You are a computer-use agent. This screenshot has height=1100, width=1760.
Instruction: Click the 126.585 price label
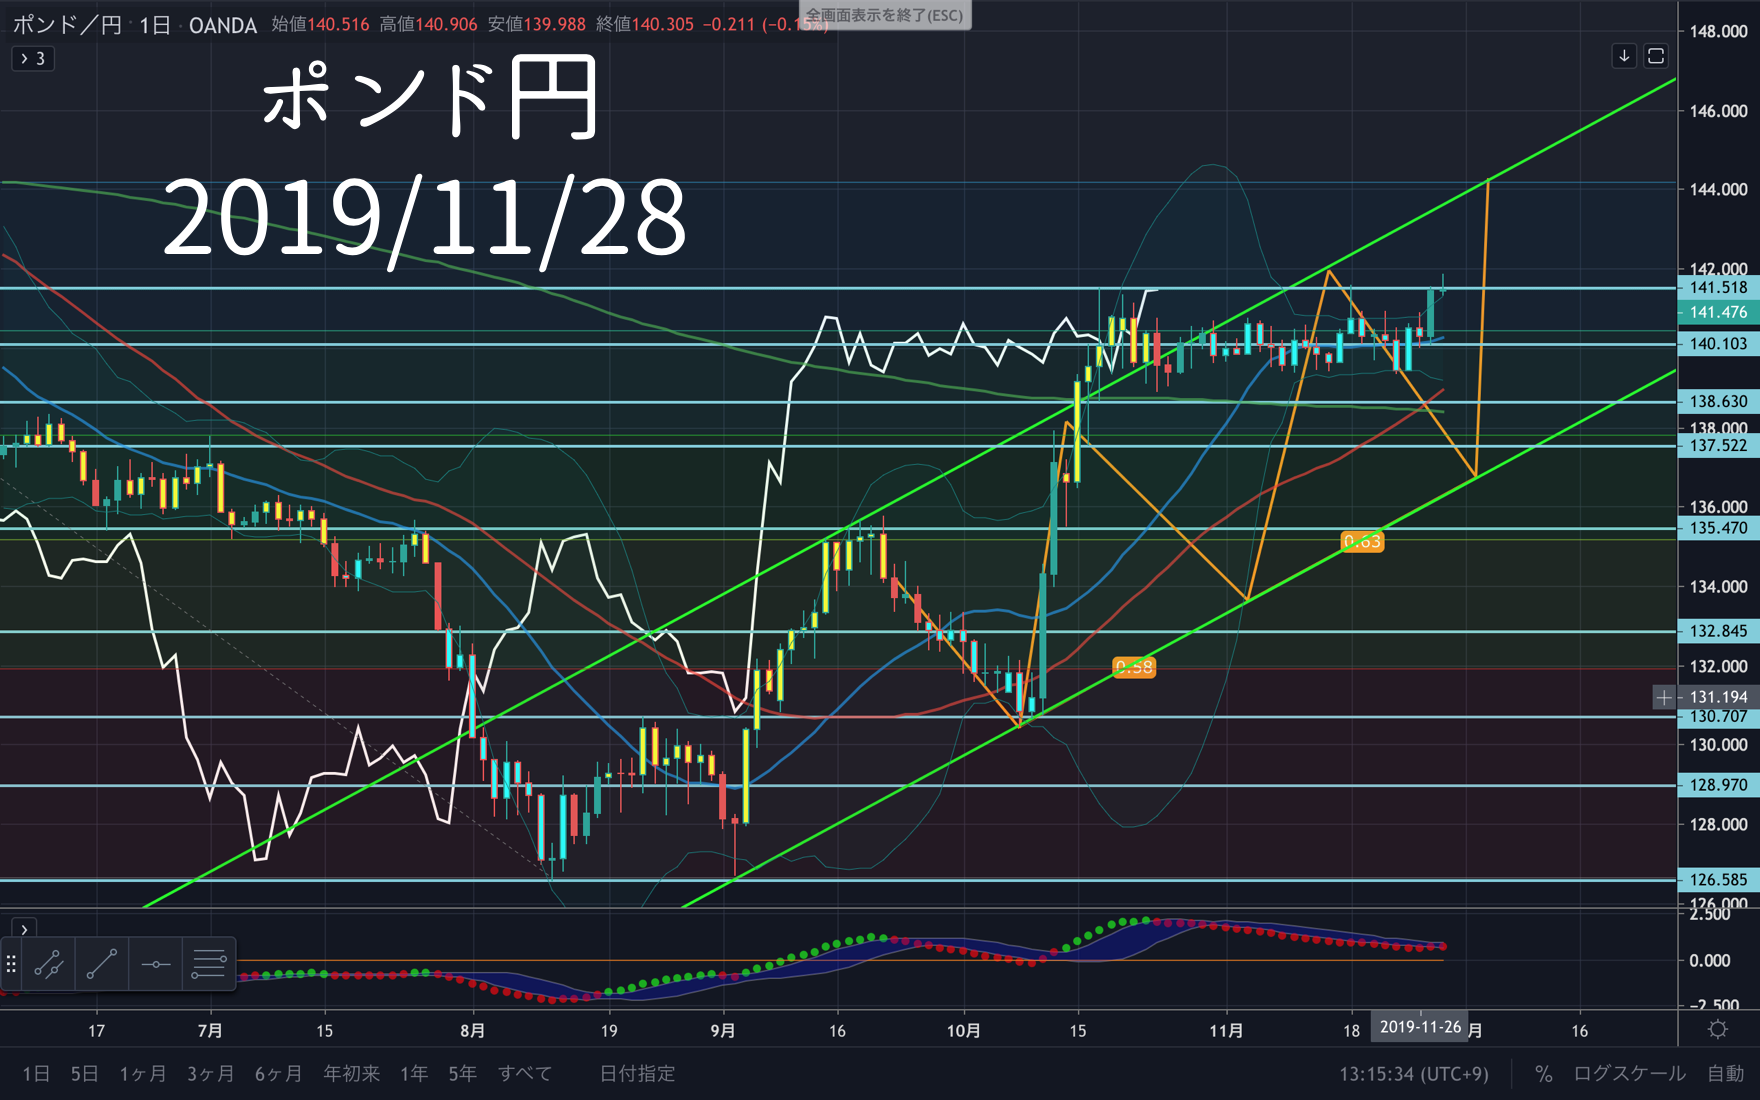[x=1719, y=880]
